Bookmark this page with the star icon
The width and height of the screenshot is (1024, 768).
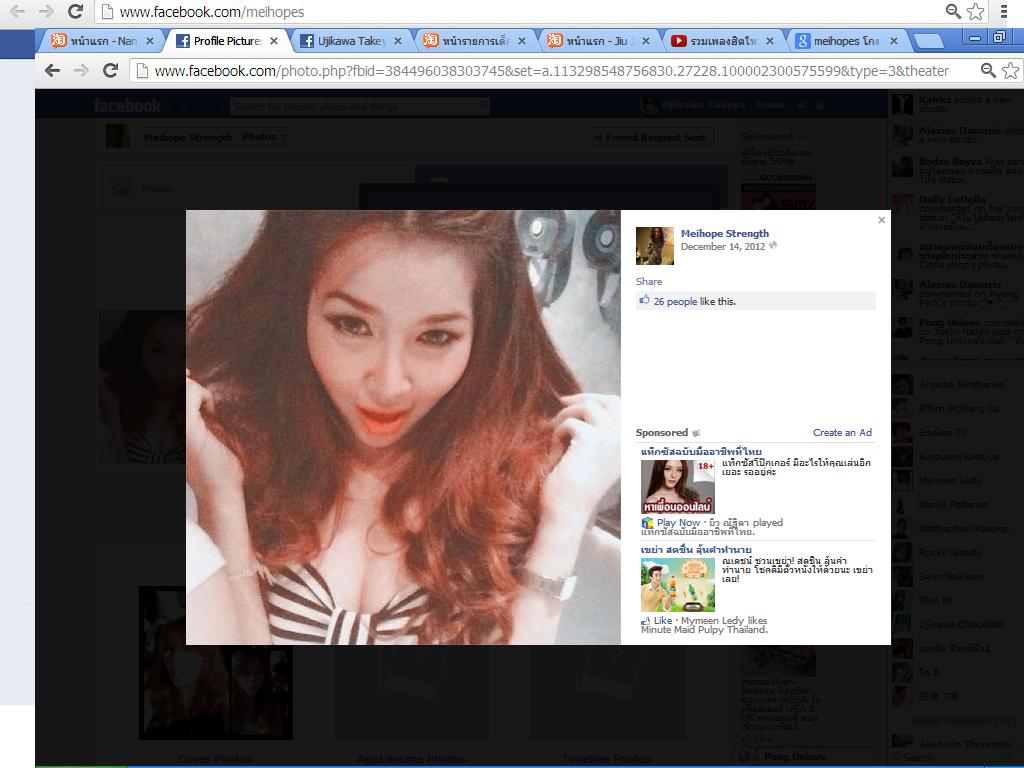[1010, 71]
